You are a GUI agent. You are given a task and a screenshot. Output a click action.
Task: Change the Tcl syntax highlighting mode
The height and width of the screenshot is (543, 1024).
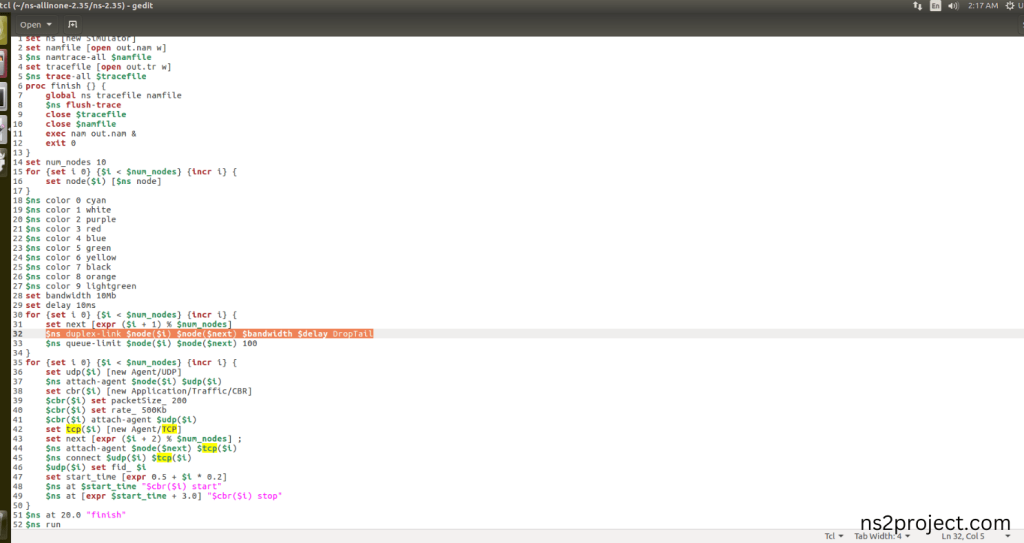(833, 536)
